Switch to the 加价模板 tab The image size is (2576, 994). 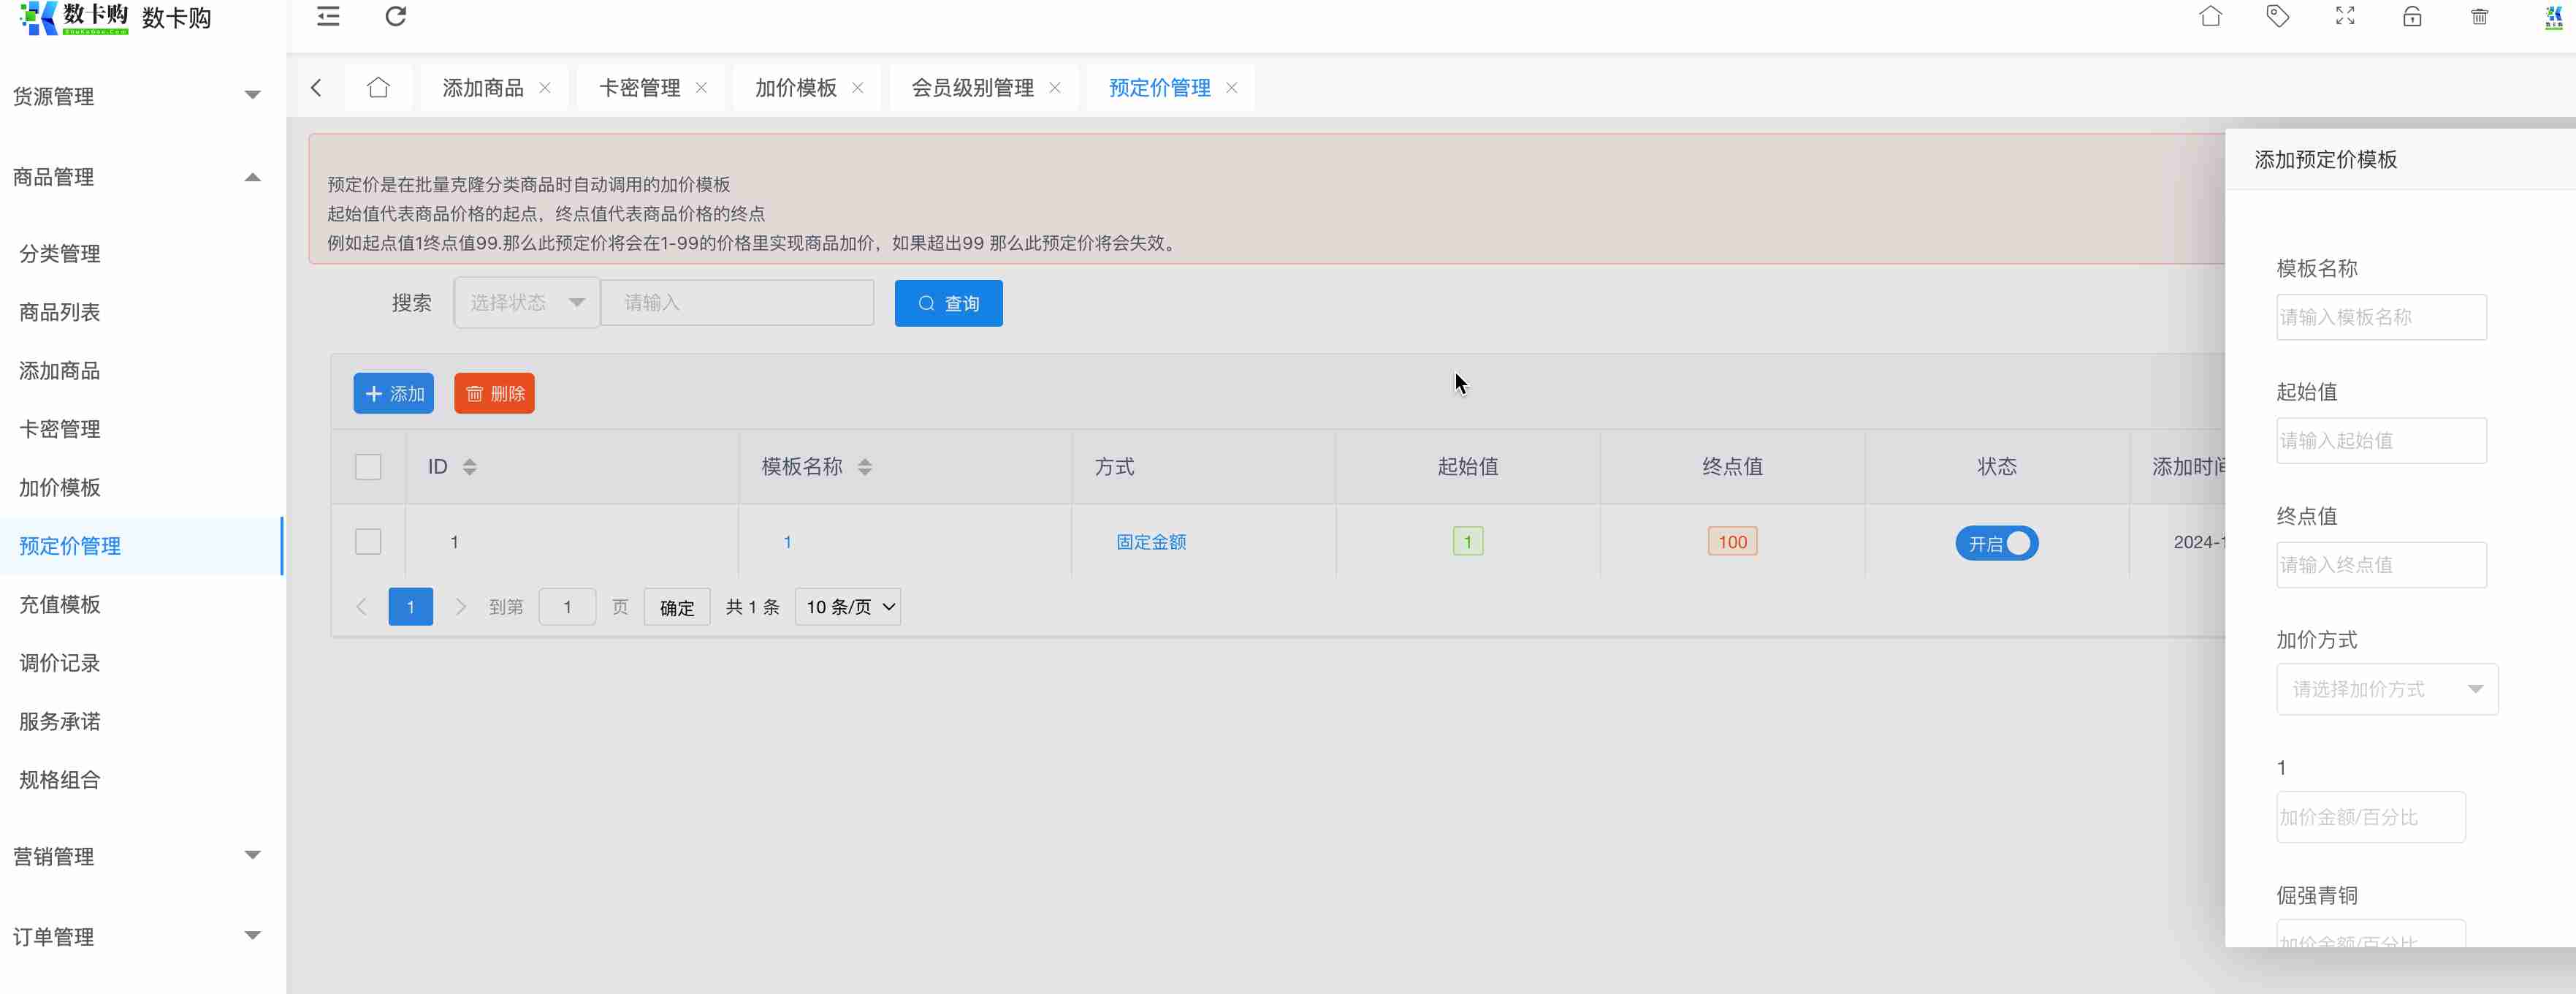tap(795, 88)
